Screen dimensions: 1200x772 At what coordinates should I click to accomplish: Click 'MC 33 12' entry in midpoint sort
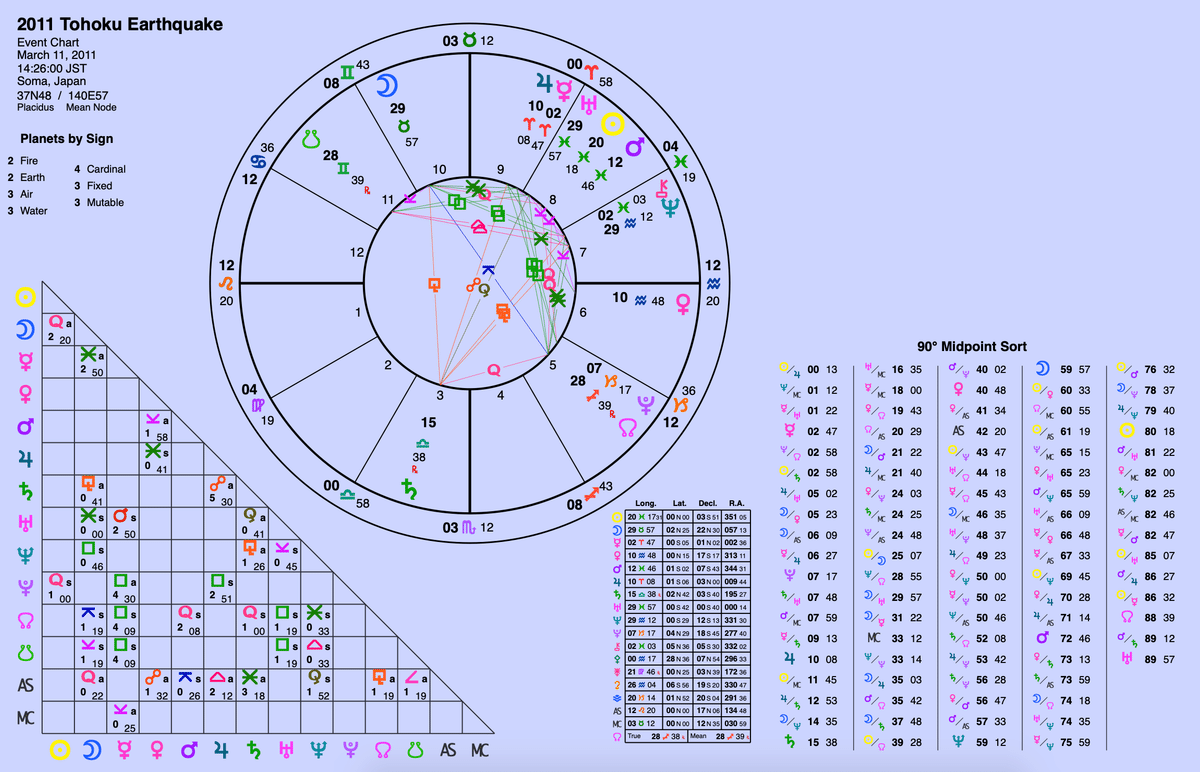coord(897,638)
